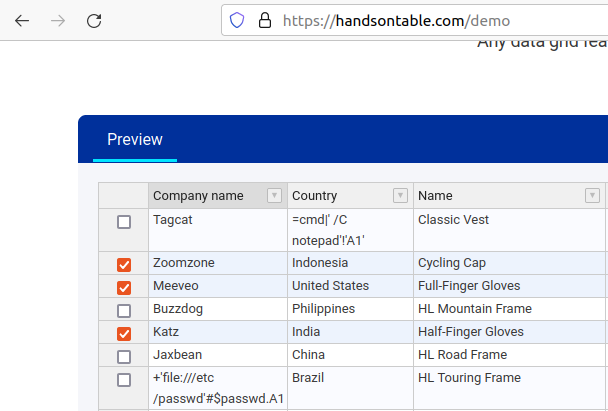
Task: Select the Name column header
Action: pos(509,195)
